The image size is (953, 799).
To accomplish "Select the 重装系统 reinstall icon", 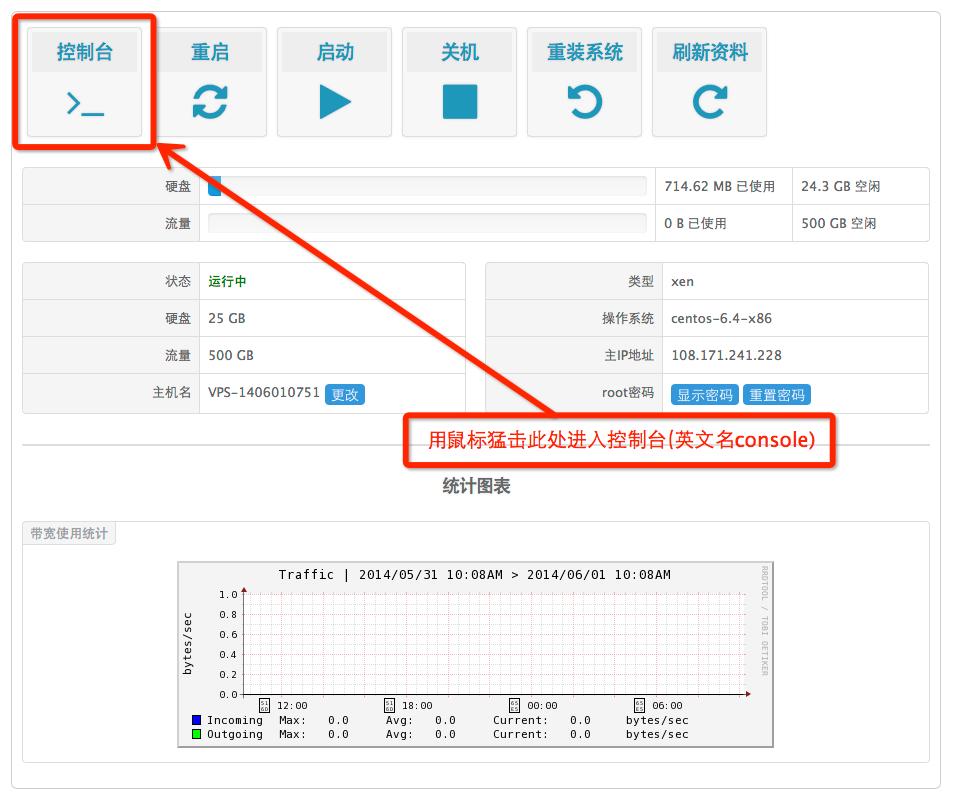I will click(x=585, y=102).
